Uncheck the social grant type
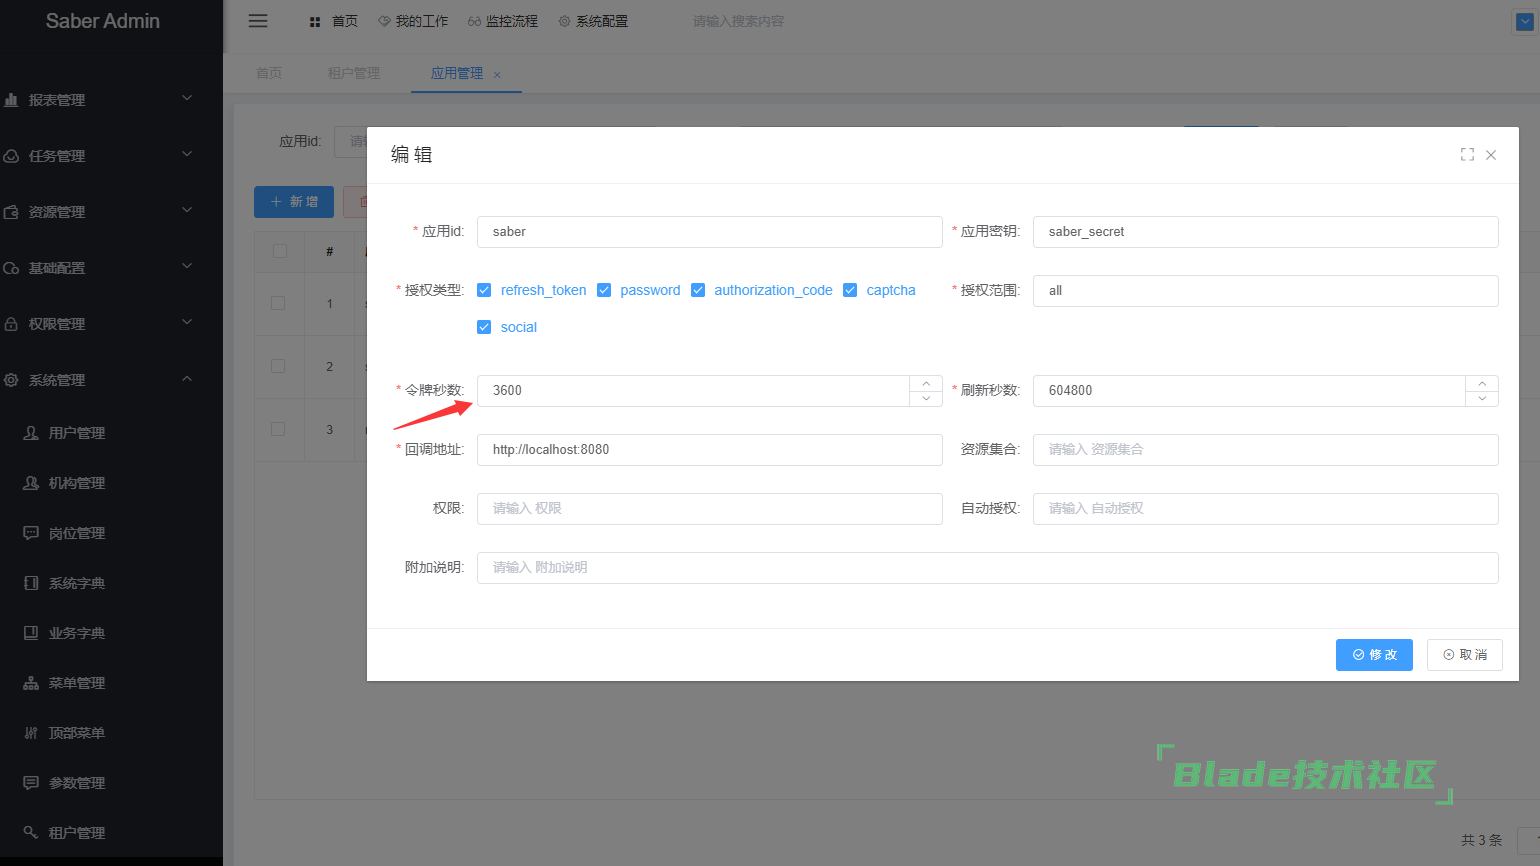The width and height of the screenshot is (1540, 866). click(484, 327)
